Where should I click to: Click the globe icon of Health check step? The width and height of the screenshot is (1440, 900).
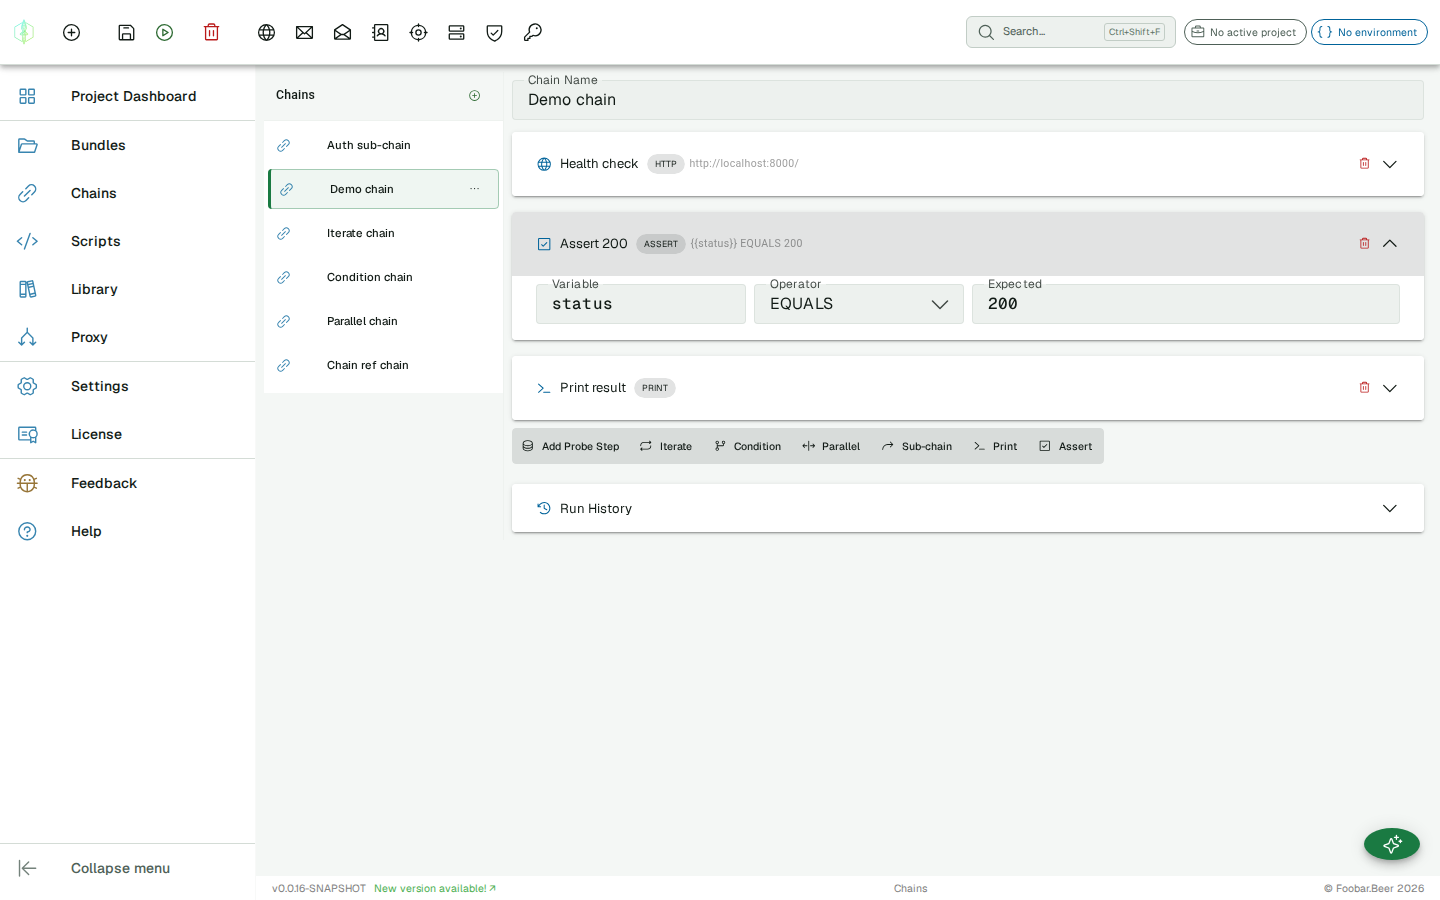[544, 164]
